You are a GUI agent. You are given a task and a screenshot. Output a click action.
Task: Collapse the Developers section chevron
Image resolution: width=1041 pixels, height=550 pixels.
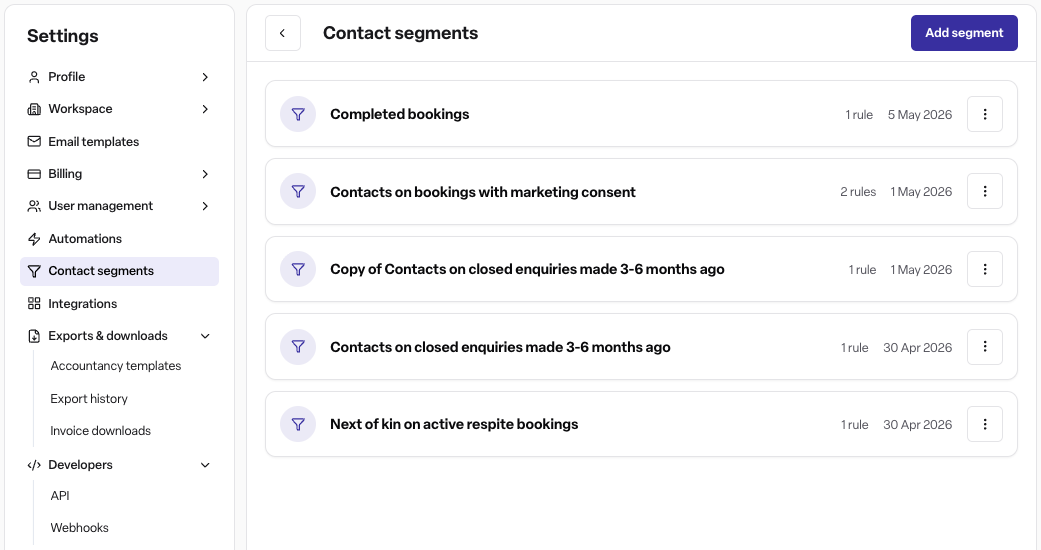point(205,465)
